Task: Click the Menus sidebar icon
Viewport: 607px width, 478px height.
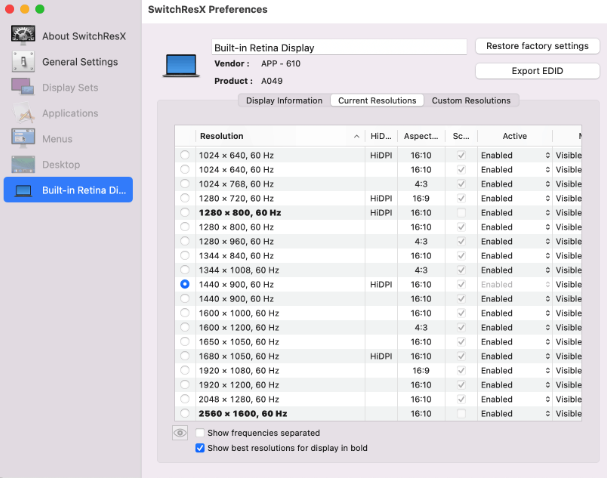Action: (x=23, y=139)
